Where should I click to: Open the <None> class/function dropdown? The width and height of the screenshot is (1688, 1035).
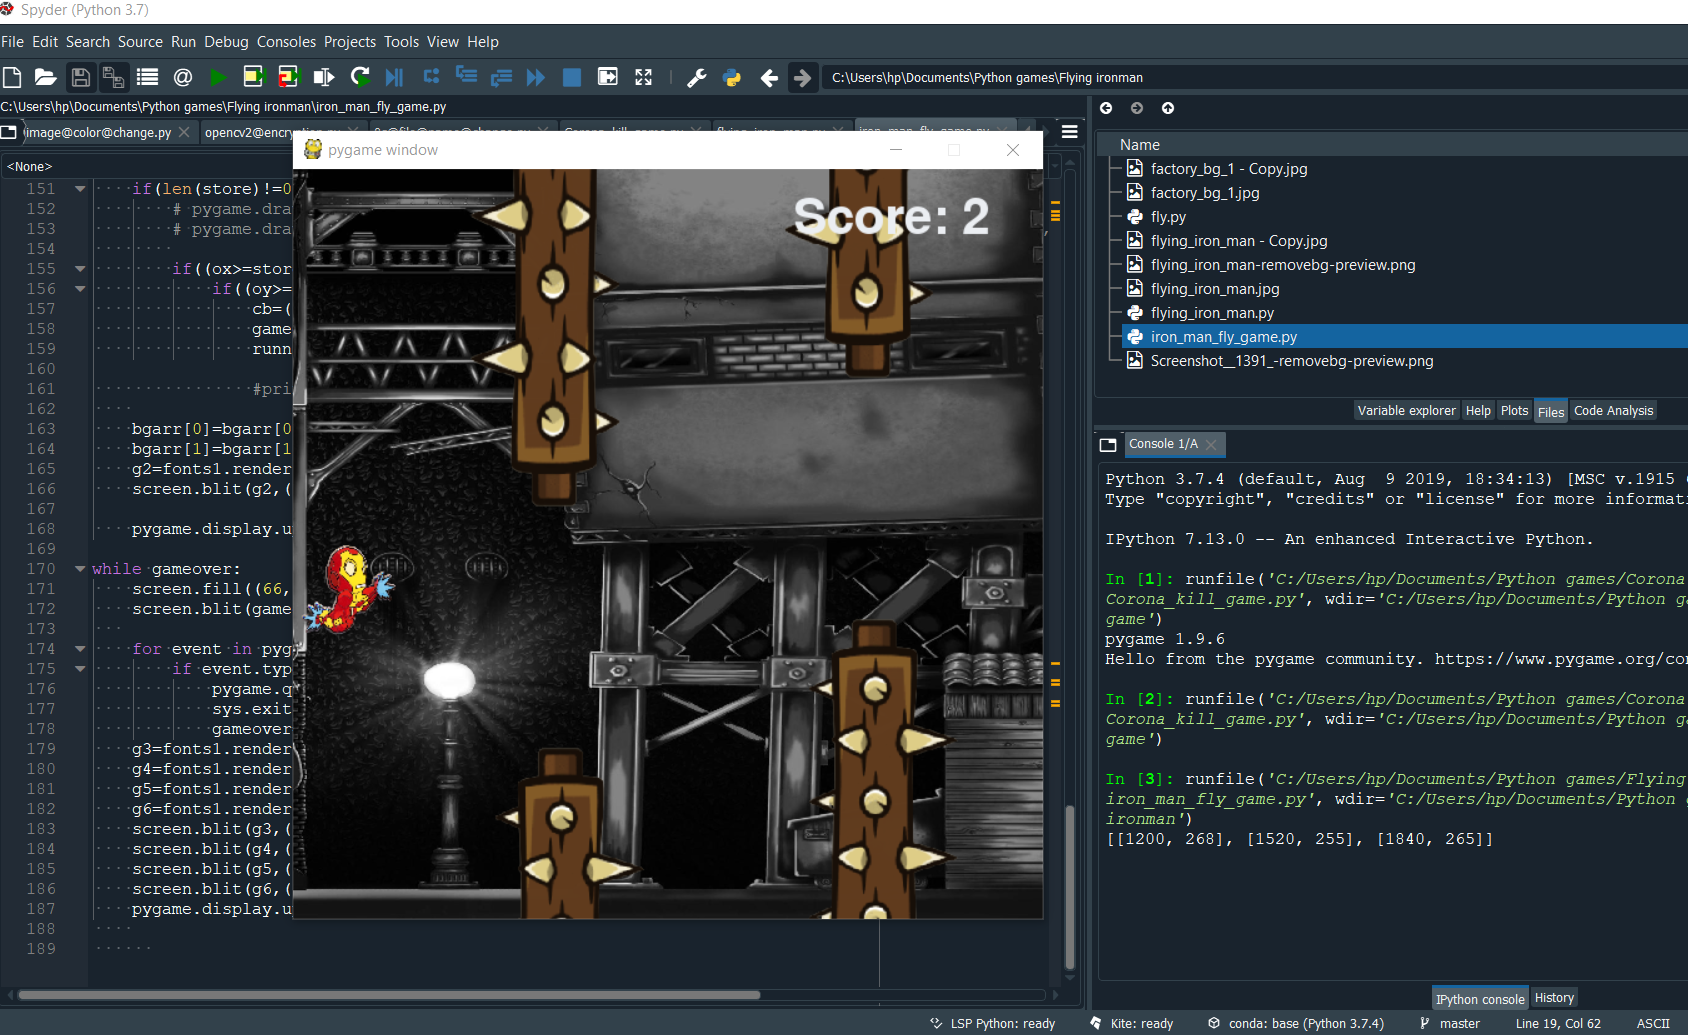pos(146,166)
